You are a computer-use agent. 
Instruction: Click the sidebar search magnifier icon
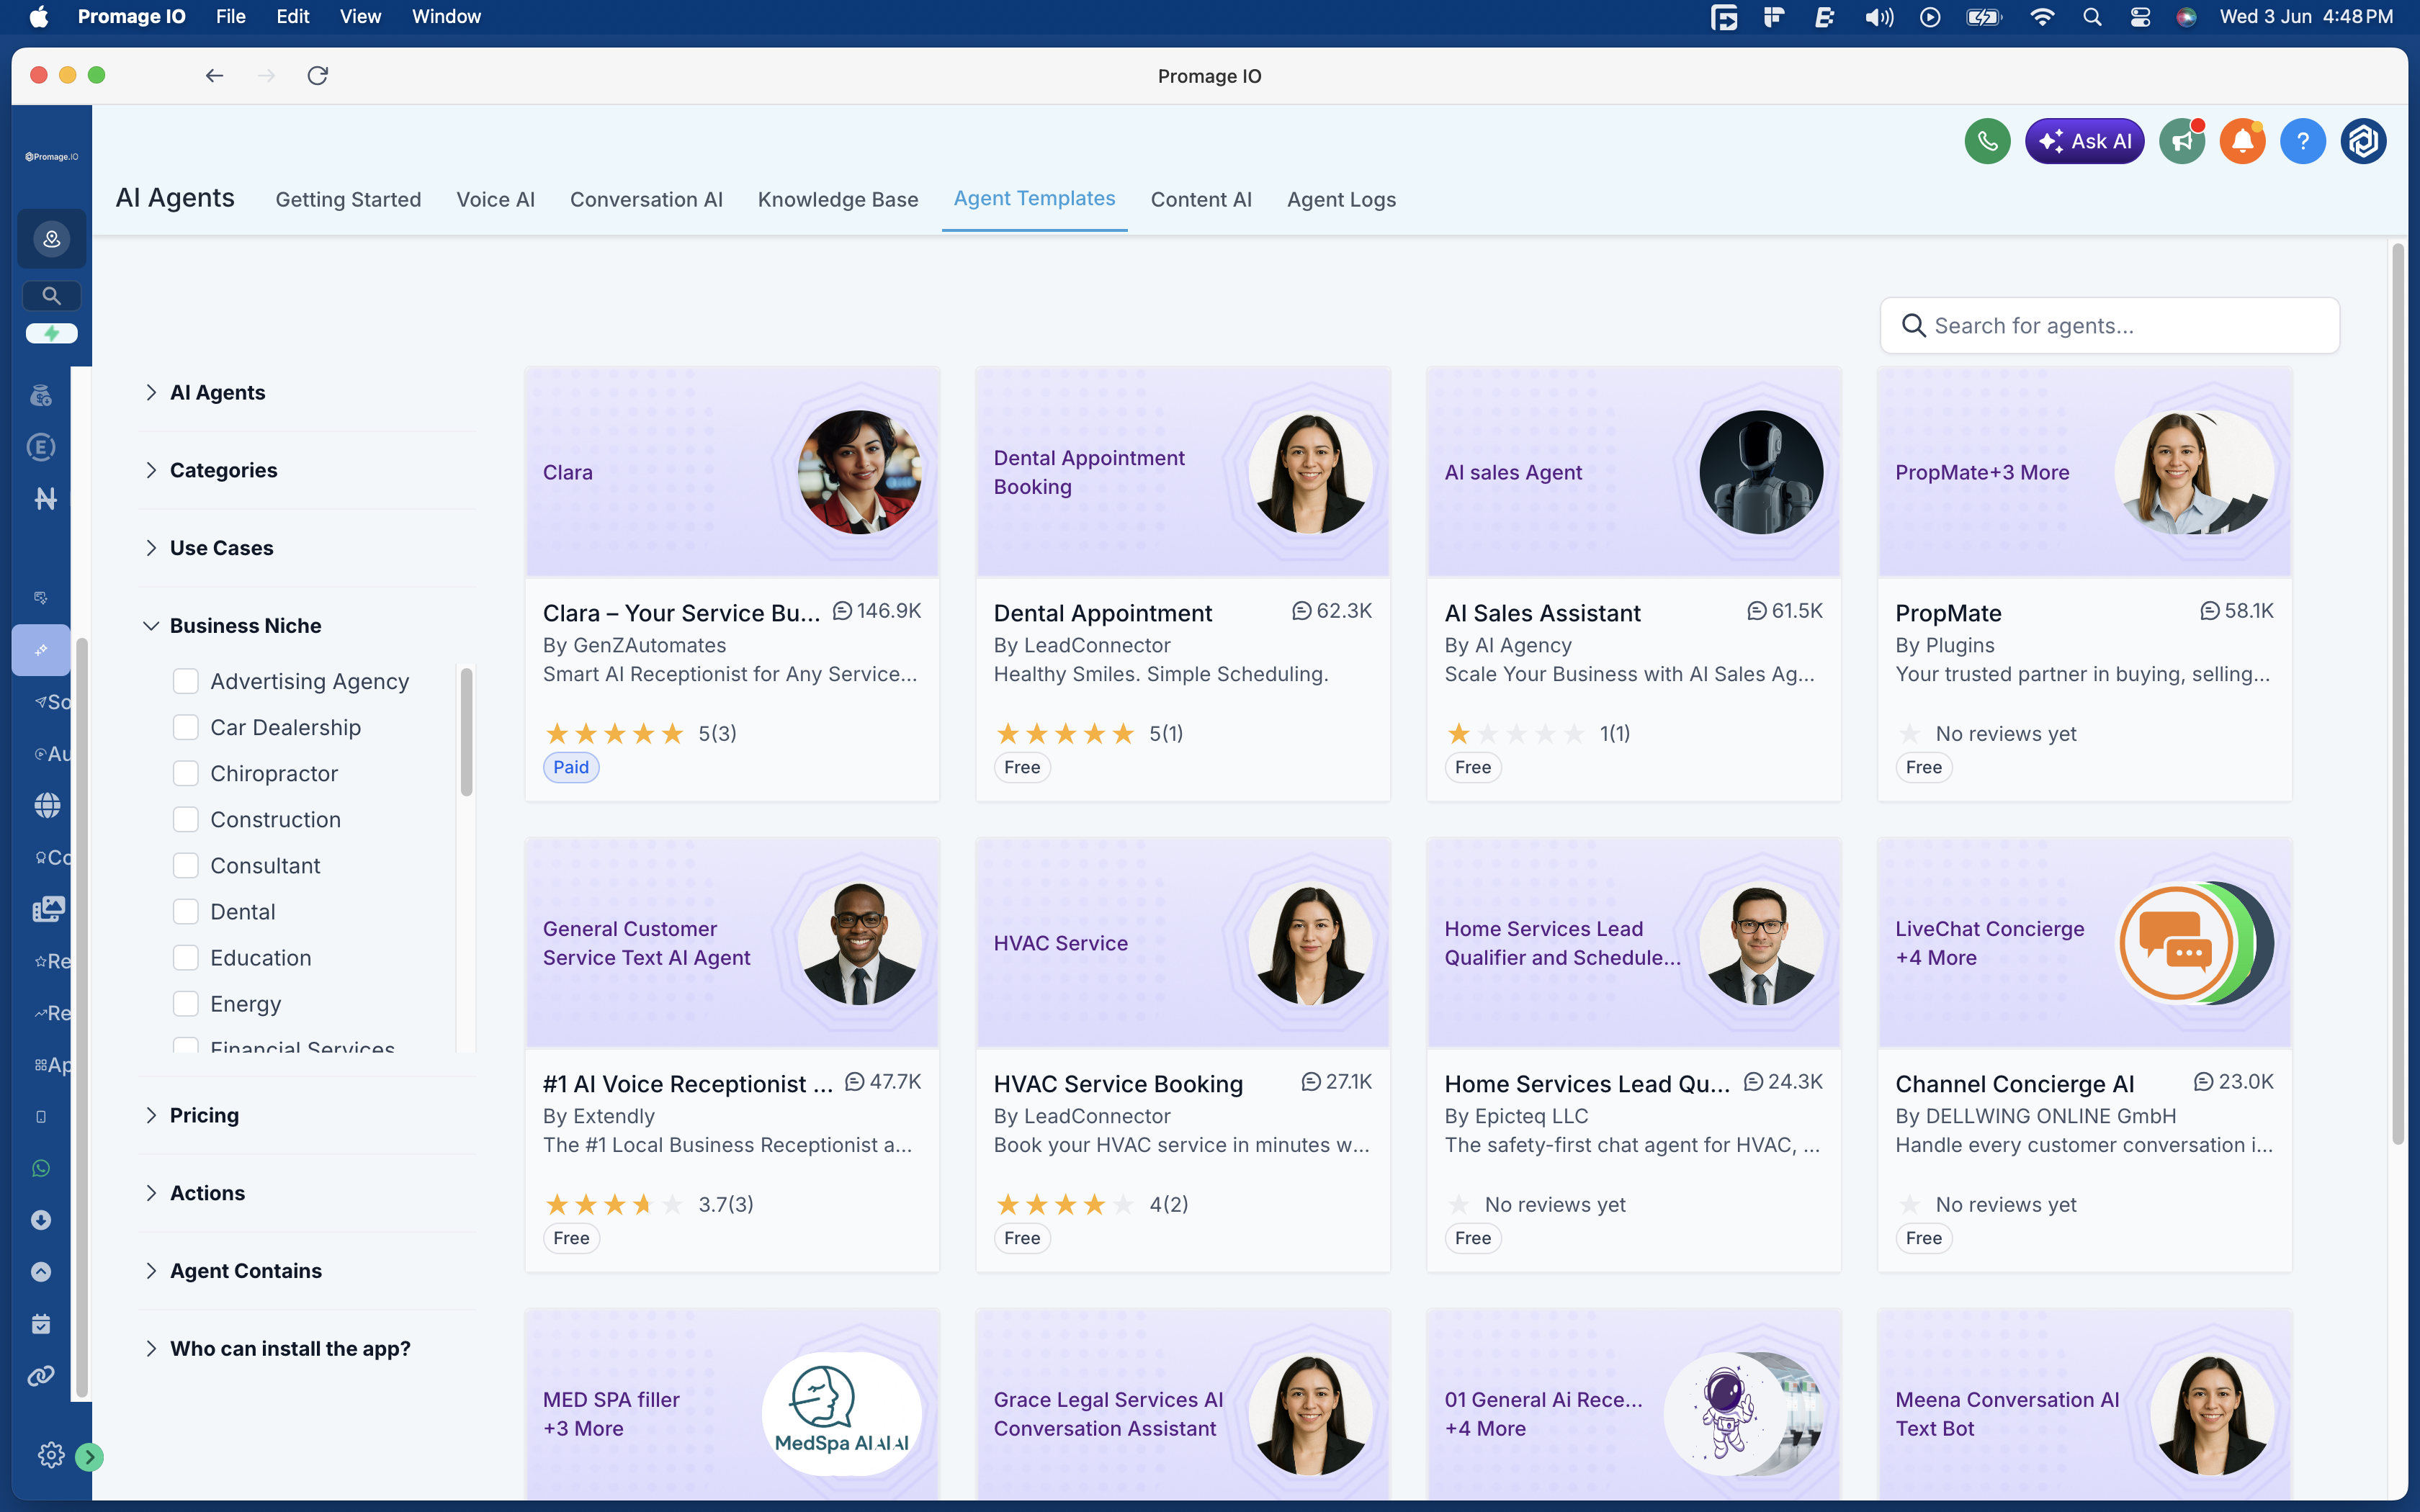52,296
